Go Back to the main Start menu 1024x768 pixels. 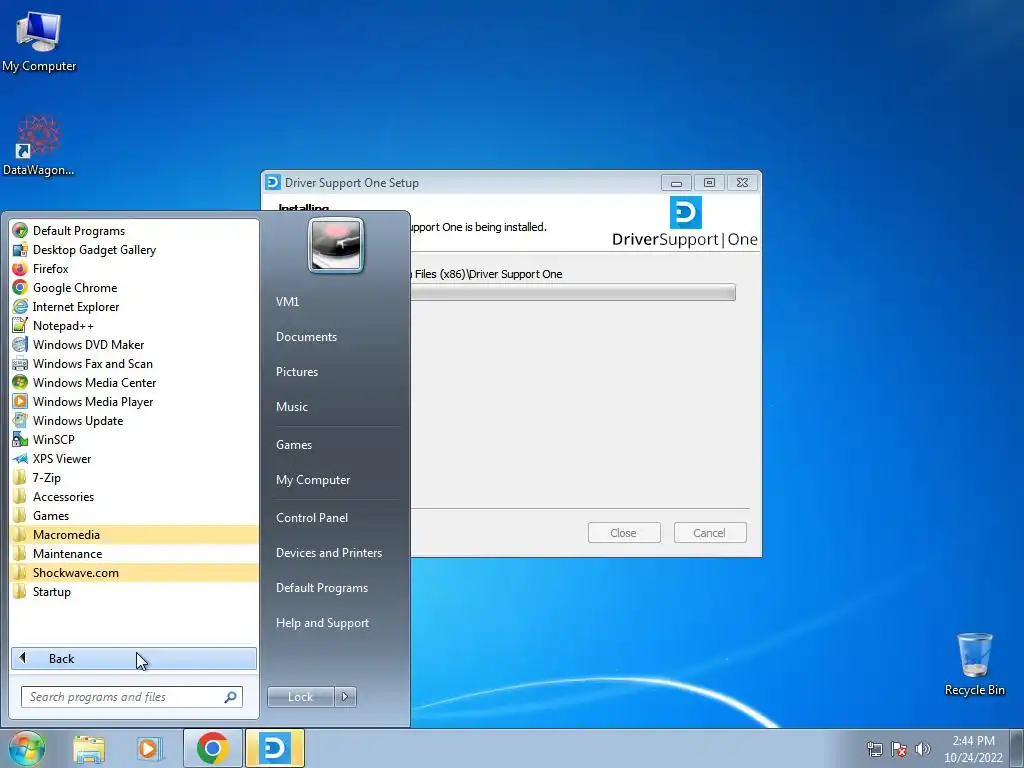[134, 658]
